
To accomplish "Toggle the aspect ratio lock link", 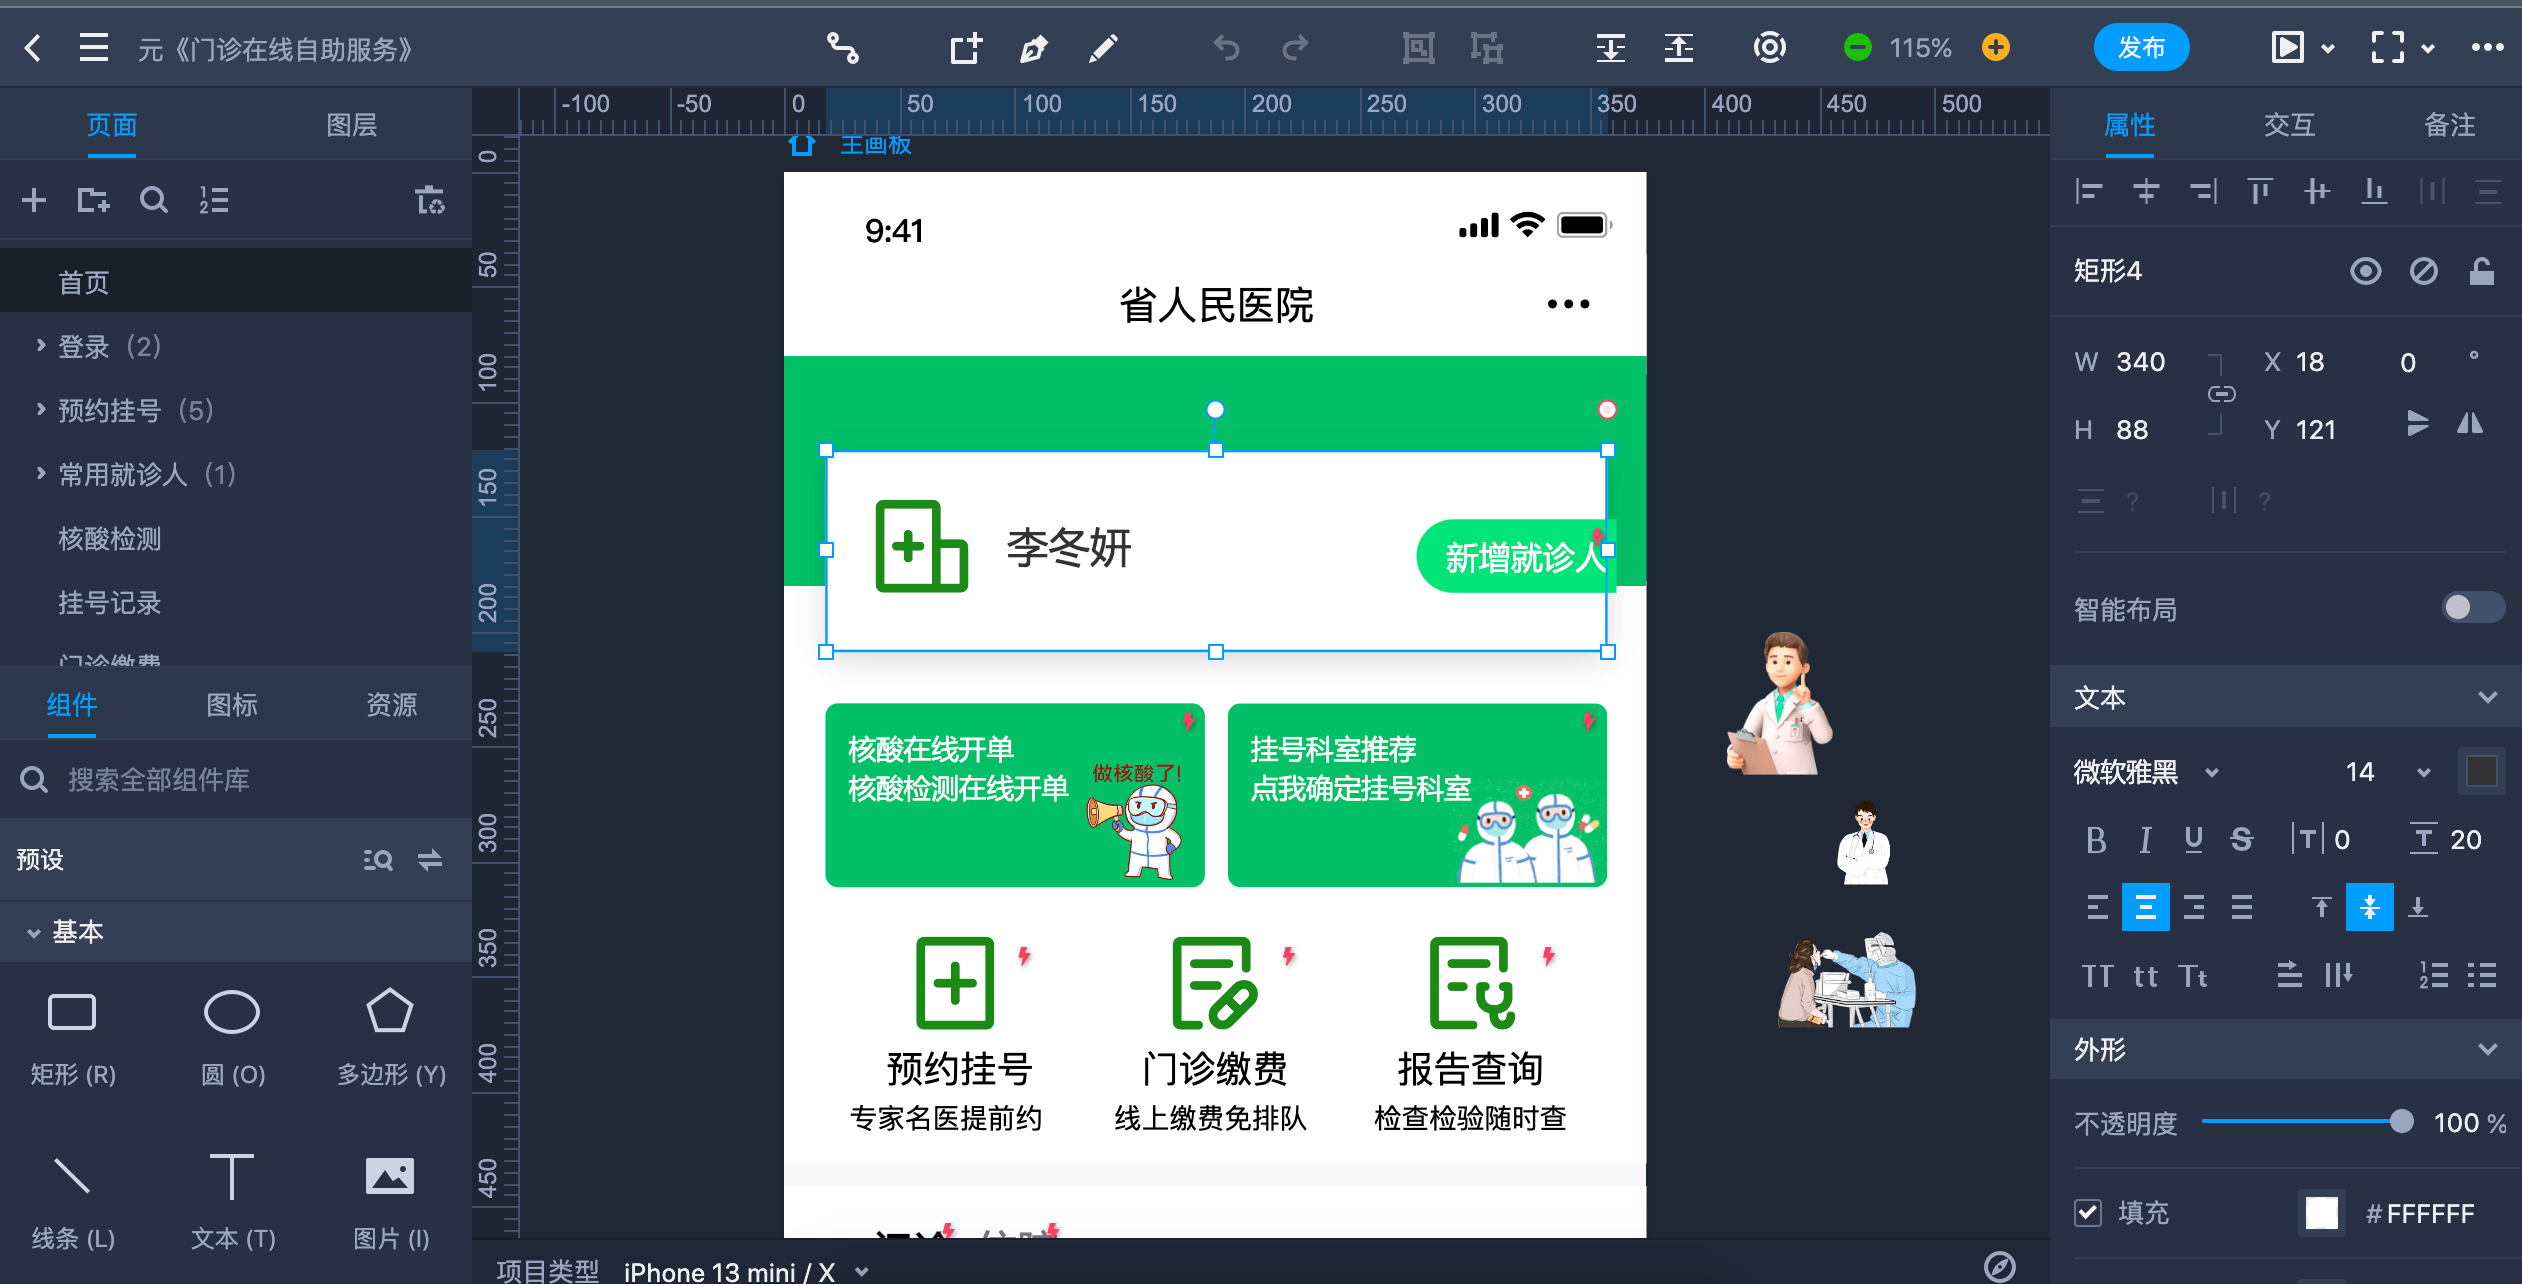I will tap(2221, 394).
